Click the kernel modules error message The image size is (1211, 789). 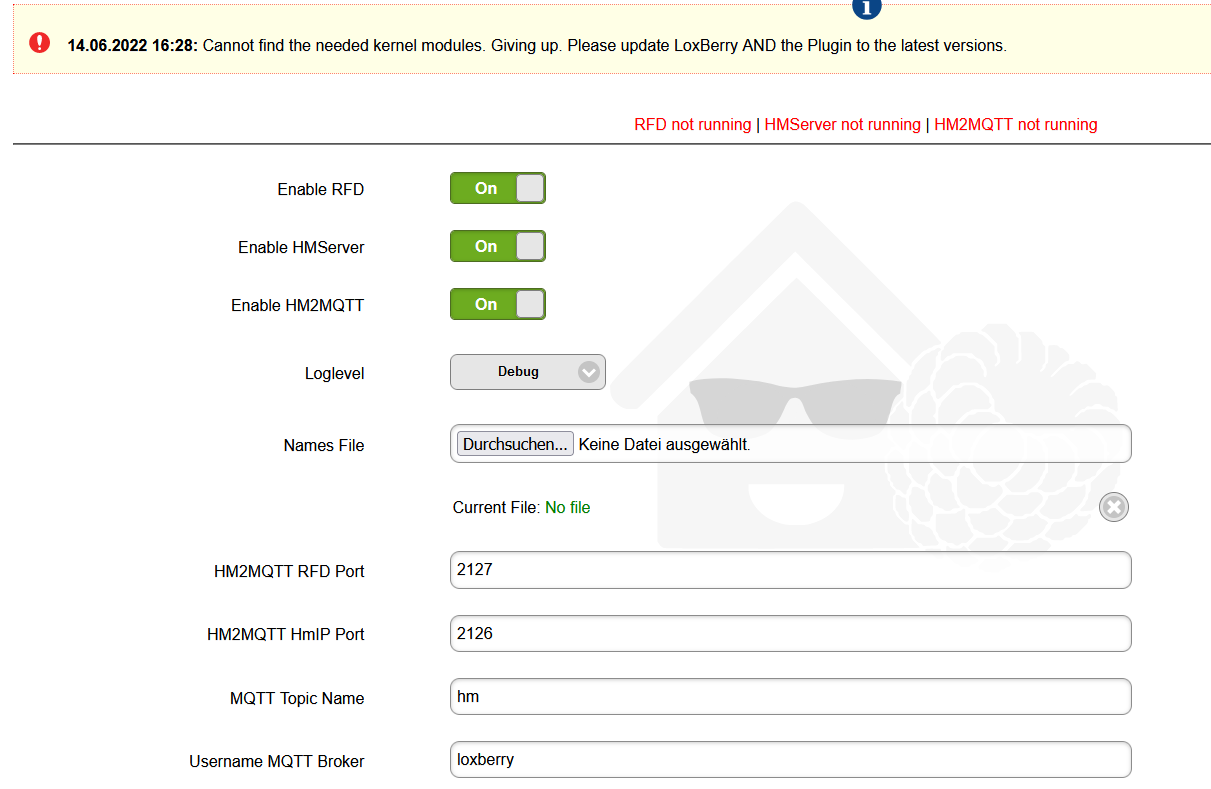tap(605, 46)
